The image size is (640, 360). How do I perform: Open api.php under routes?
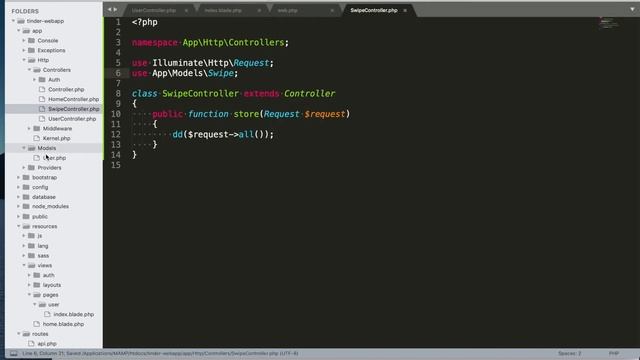point(47,343)
